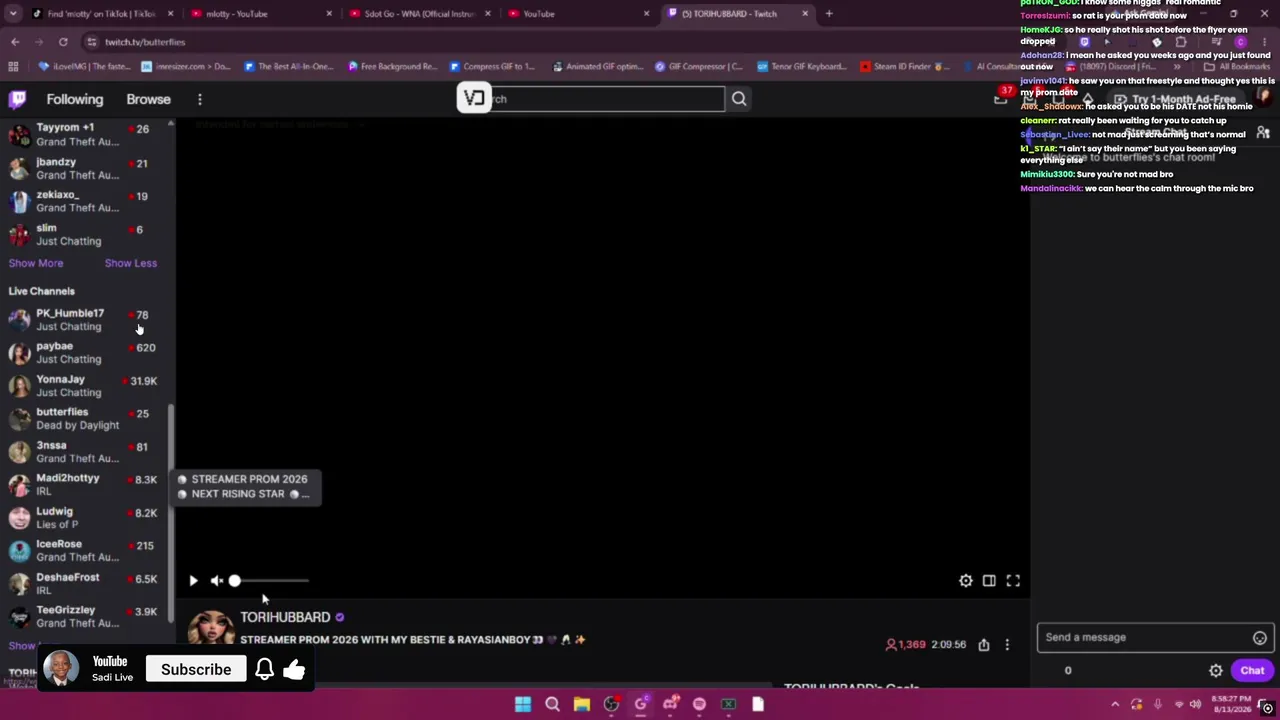Open Windows taskbar search
This screenshot has height=720, width=1280.
pyautogui.click(x=552, y=704)
